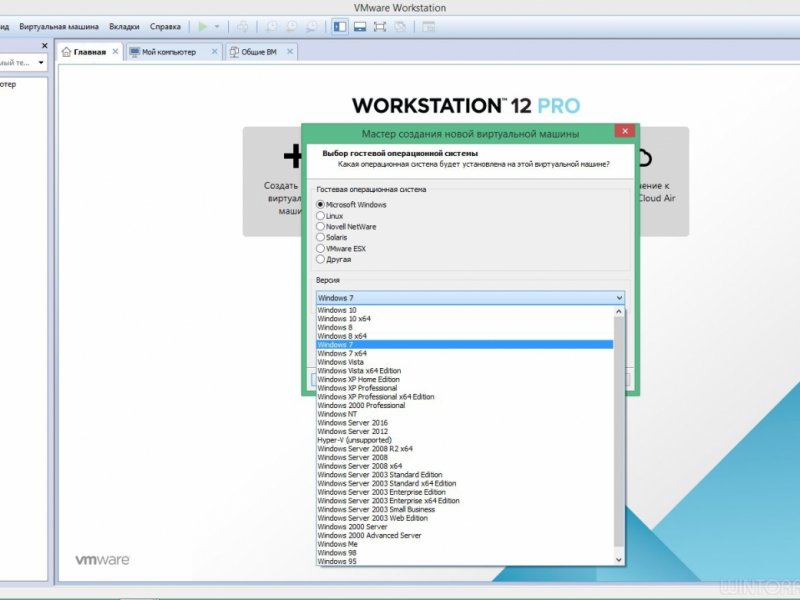Choose Windows Me in the version list
This screenshot has width=800, height=600.
[465, 544]
